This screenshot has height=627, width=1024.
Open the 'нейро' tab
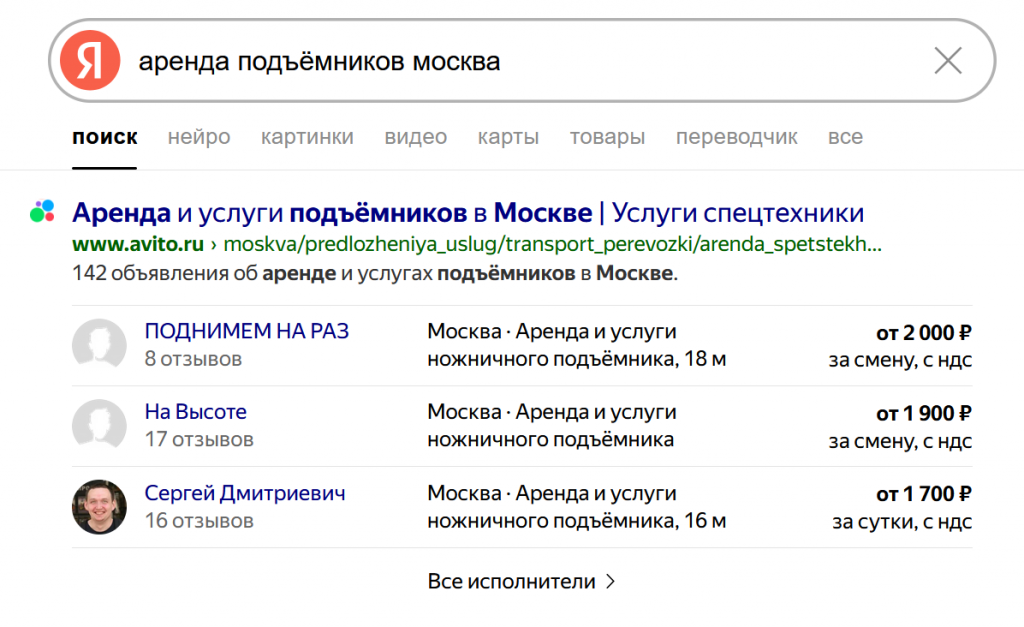[199, 137]
